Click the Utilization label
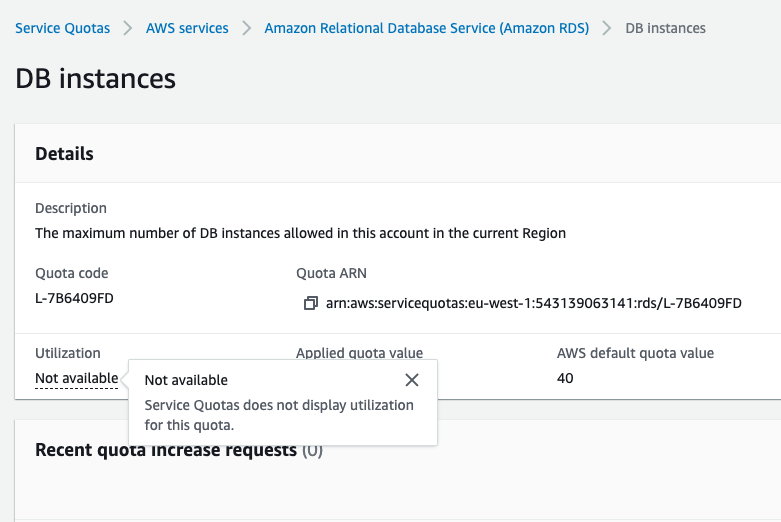 [x=68, y=353]
